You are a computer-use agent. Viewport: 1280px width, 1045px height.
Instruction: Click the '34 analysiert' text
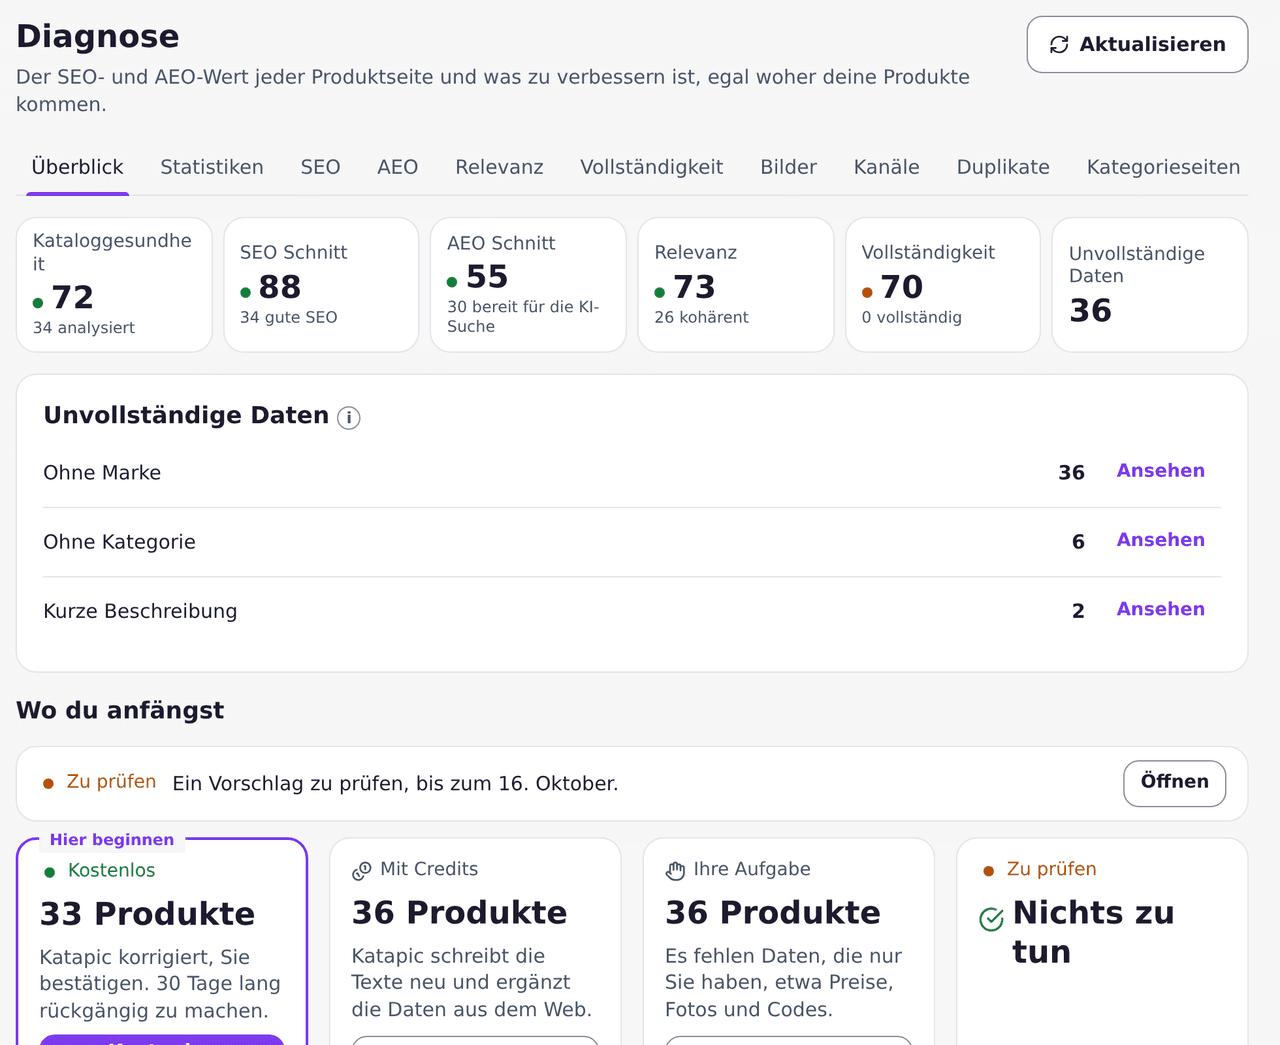pos(84,328)
